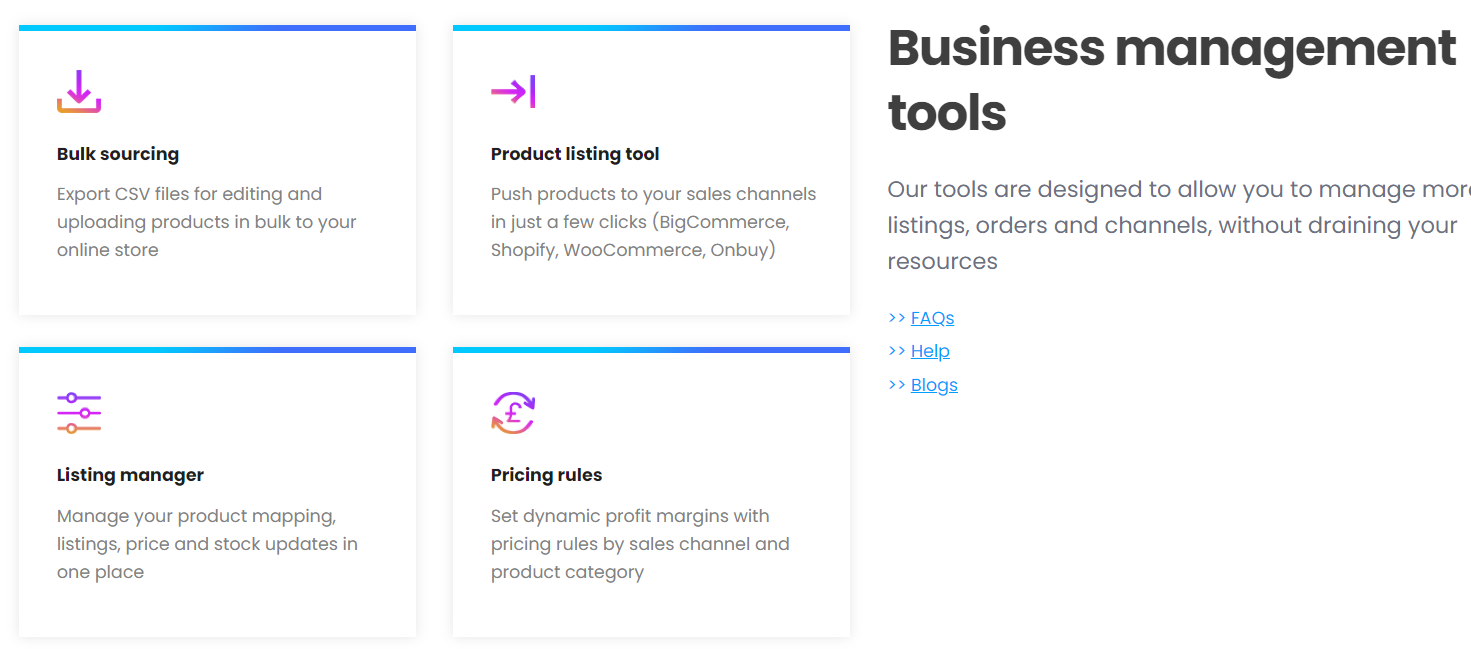Click the Business management tools title

(x=1171, y=80)
